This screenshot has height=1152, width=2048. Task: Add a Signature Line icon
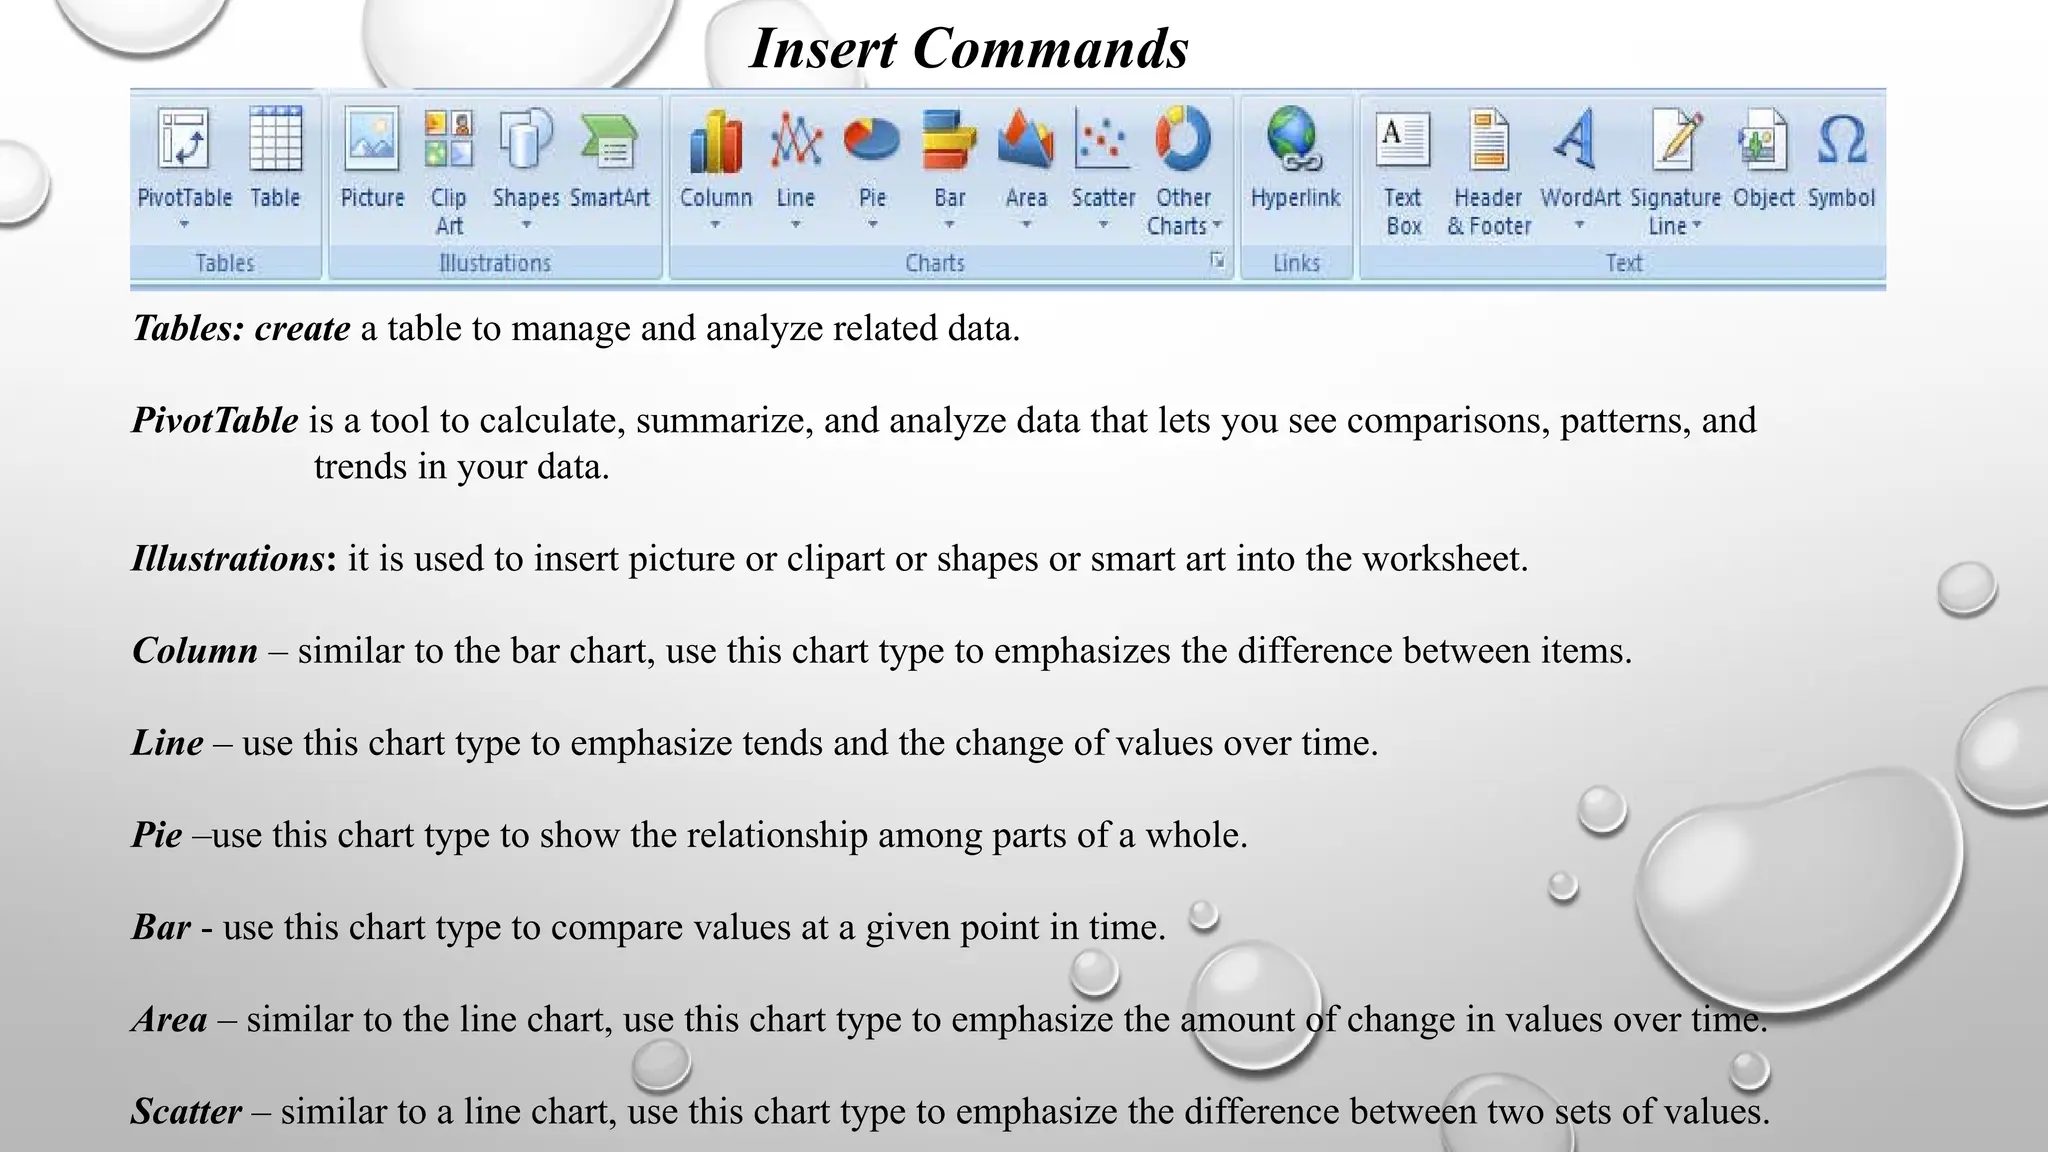click(x=1676, y=140)
